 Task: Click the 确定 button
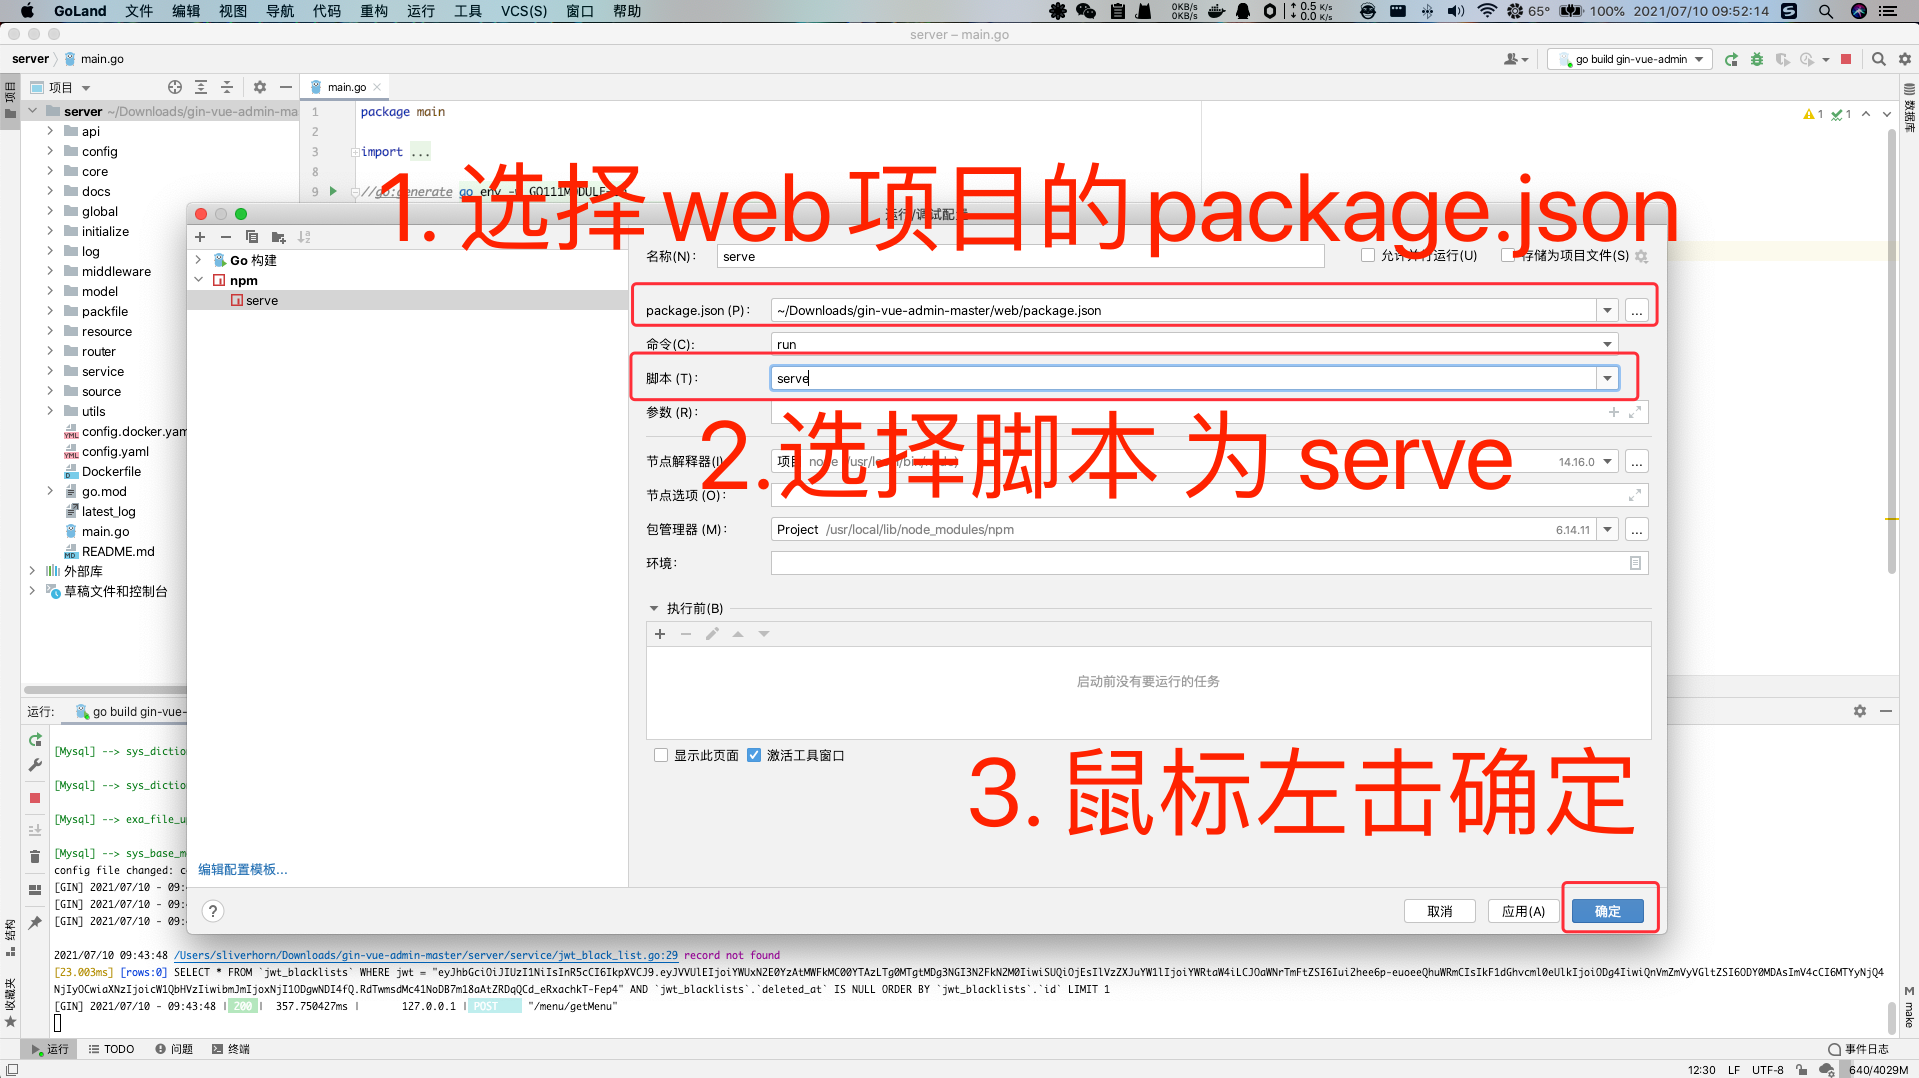[1607, 911]
